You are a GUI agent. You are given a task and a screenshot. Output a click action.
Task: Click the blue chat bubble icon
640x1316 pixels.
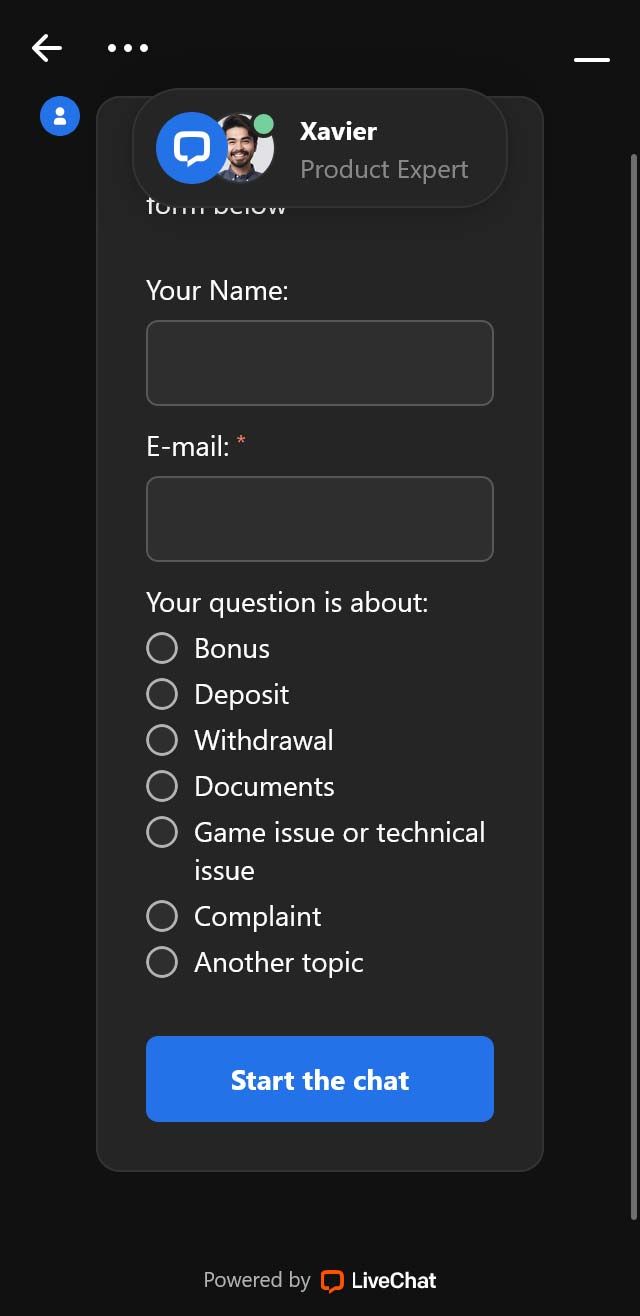click(191, 149)
